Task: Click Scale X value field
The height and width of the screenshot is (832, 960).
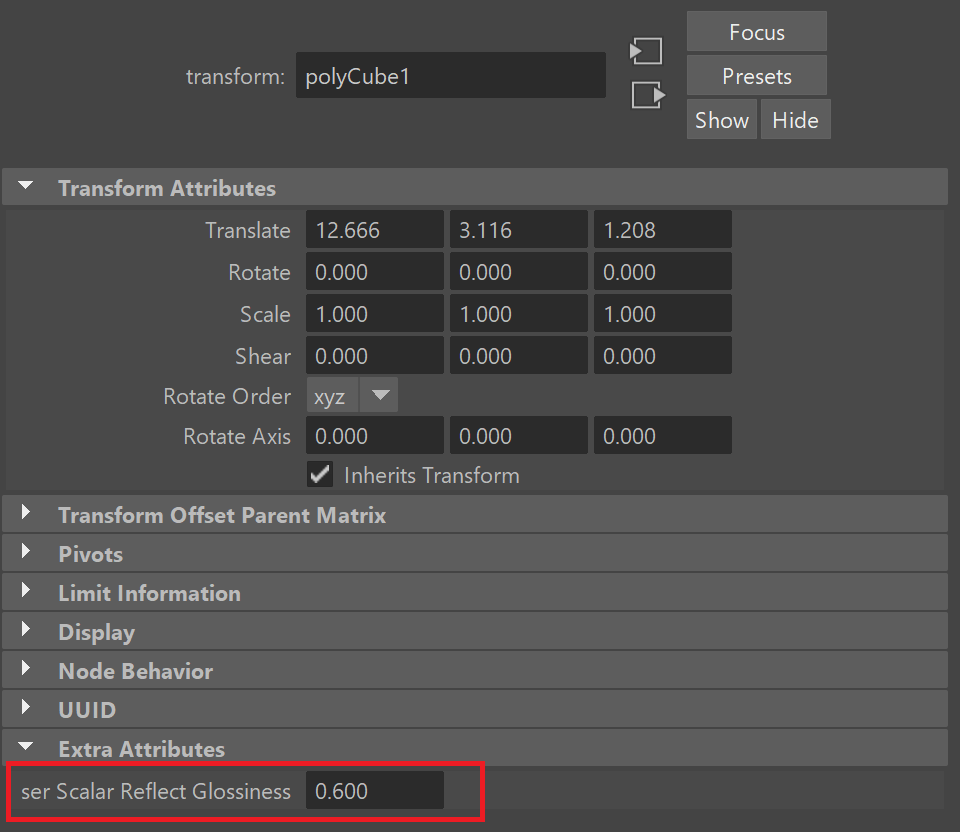Action: [x=375, y=314]
